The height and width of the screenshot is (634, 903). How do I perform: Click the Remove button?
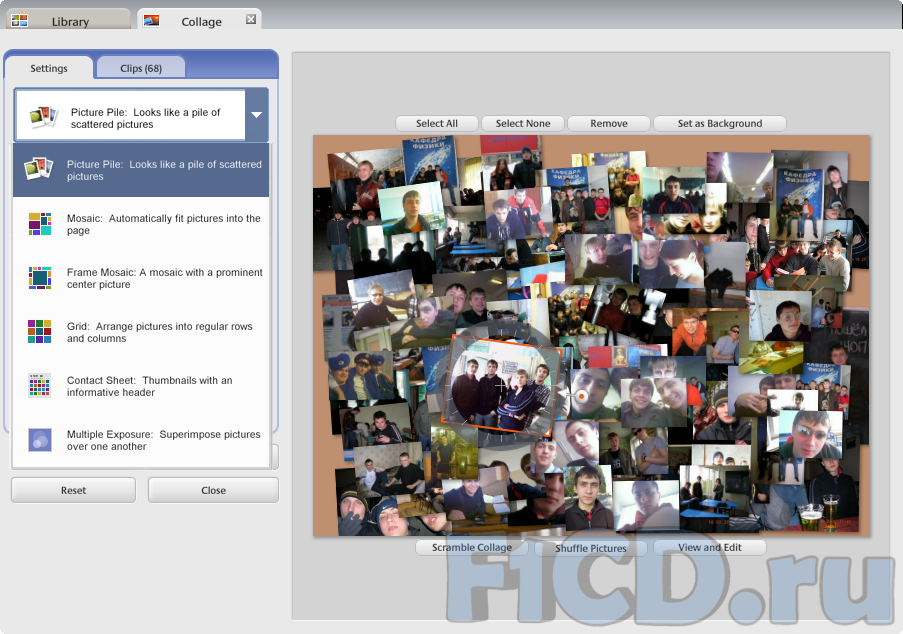click(x=609, y=123)
